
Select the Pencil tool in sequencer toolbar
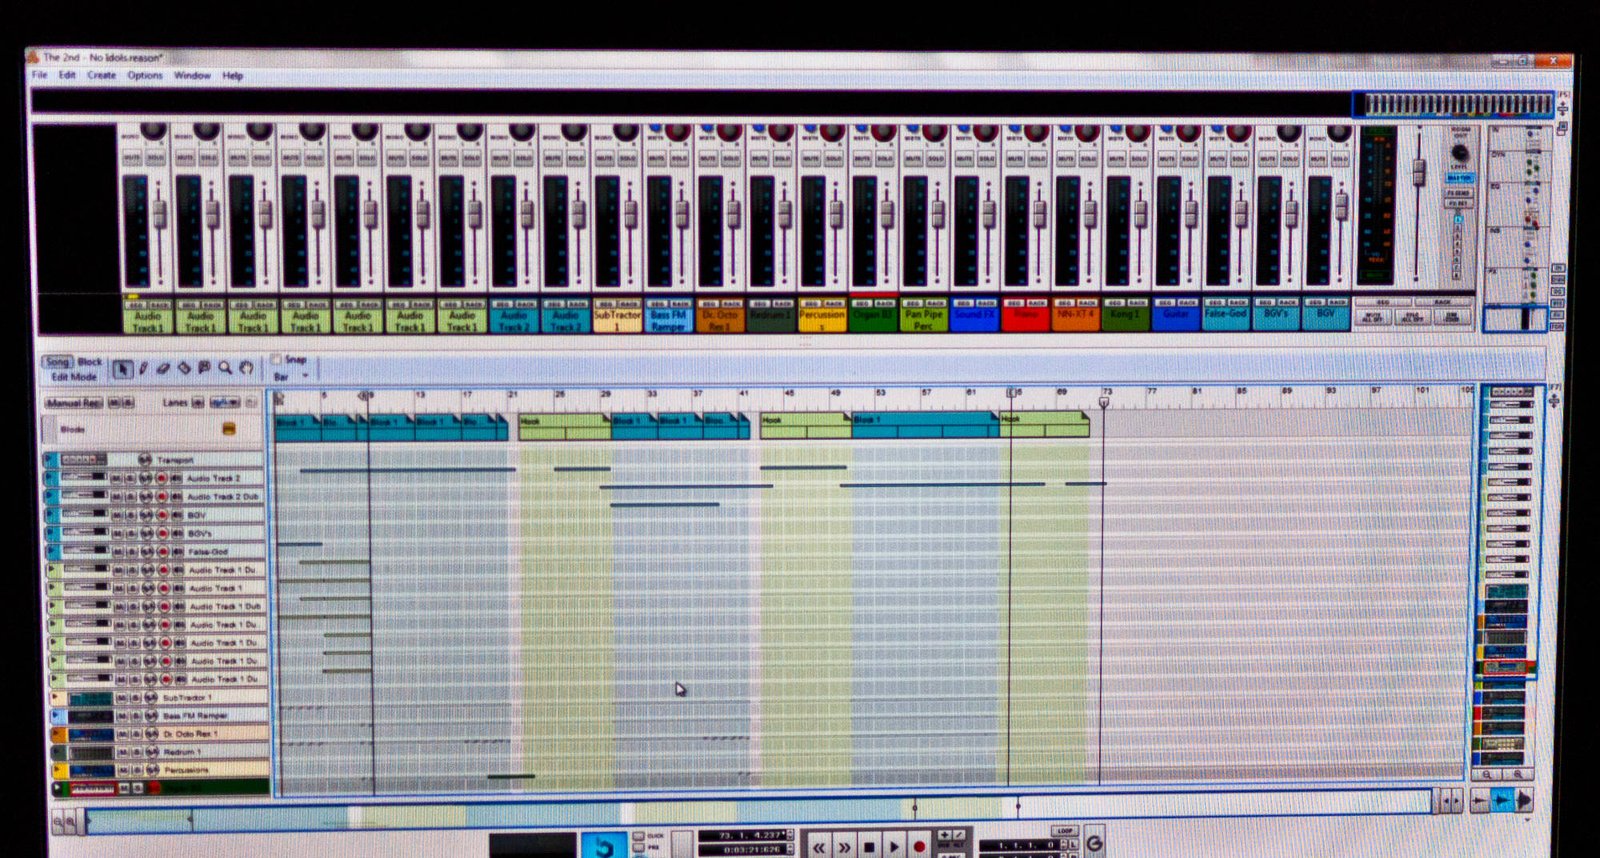pos(144,369)
